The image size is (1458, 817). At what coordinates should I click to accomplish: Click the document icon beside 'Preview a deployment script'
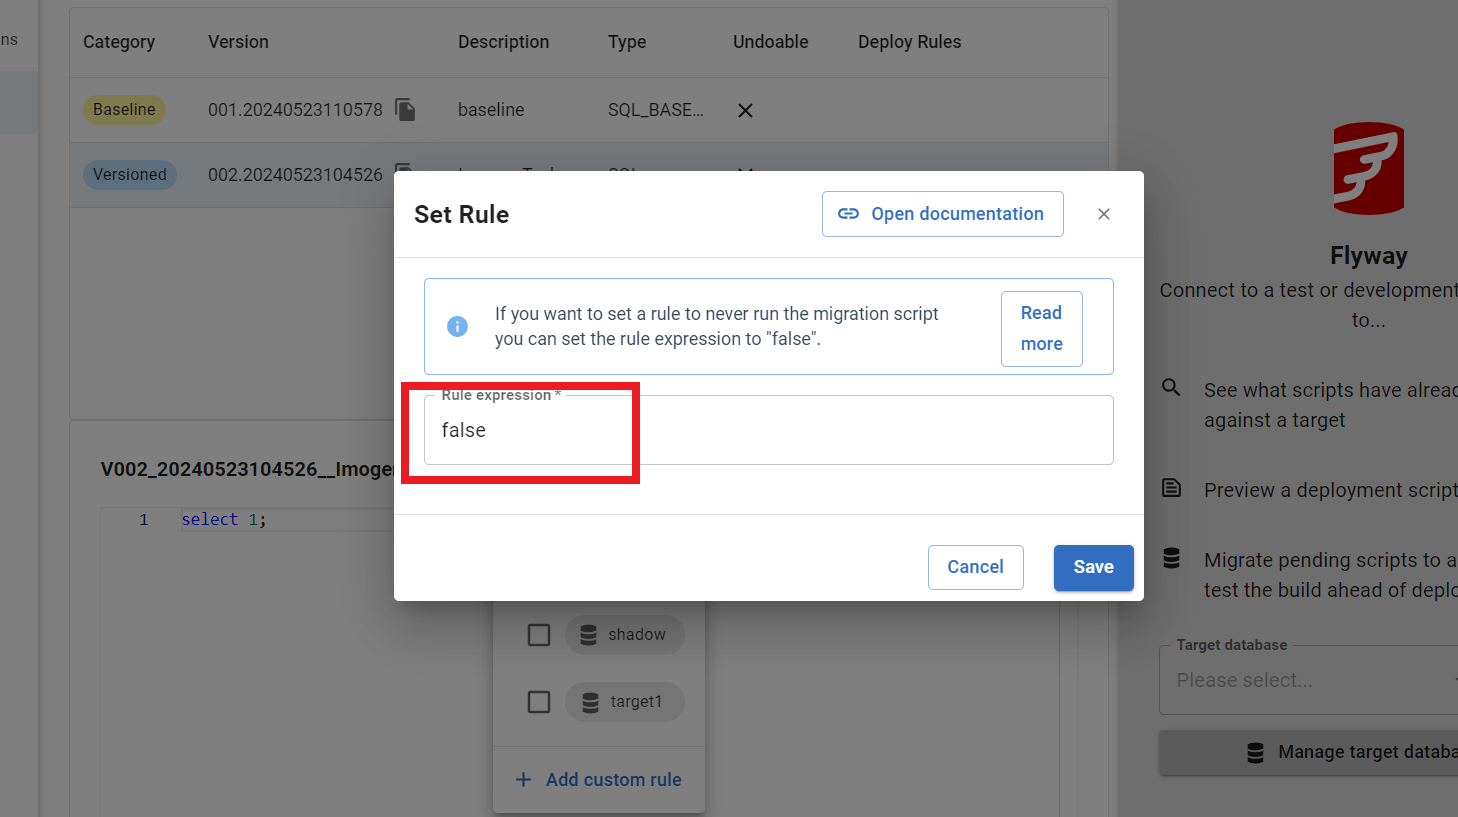tap(1171, 488)
